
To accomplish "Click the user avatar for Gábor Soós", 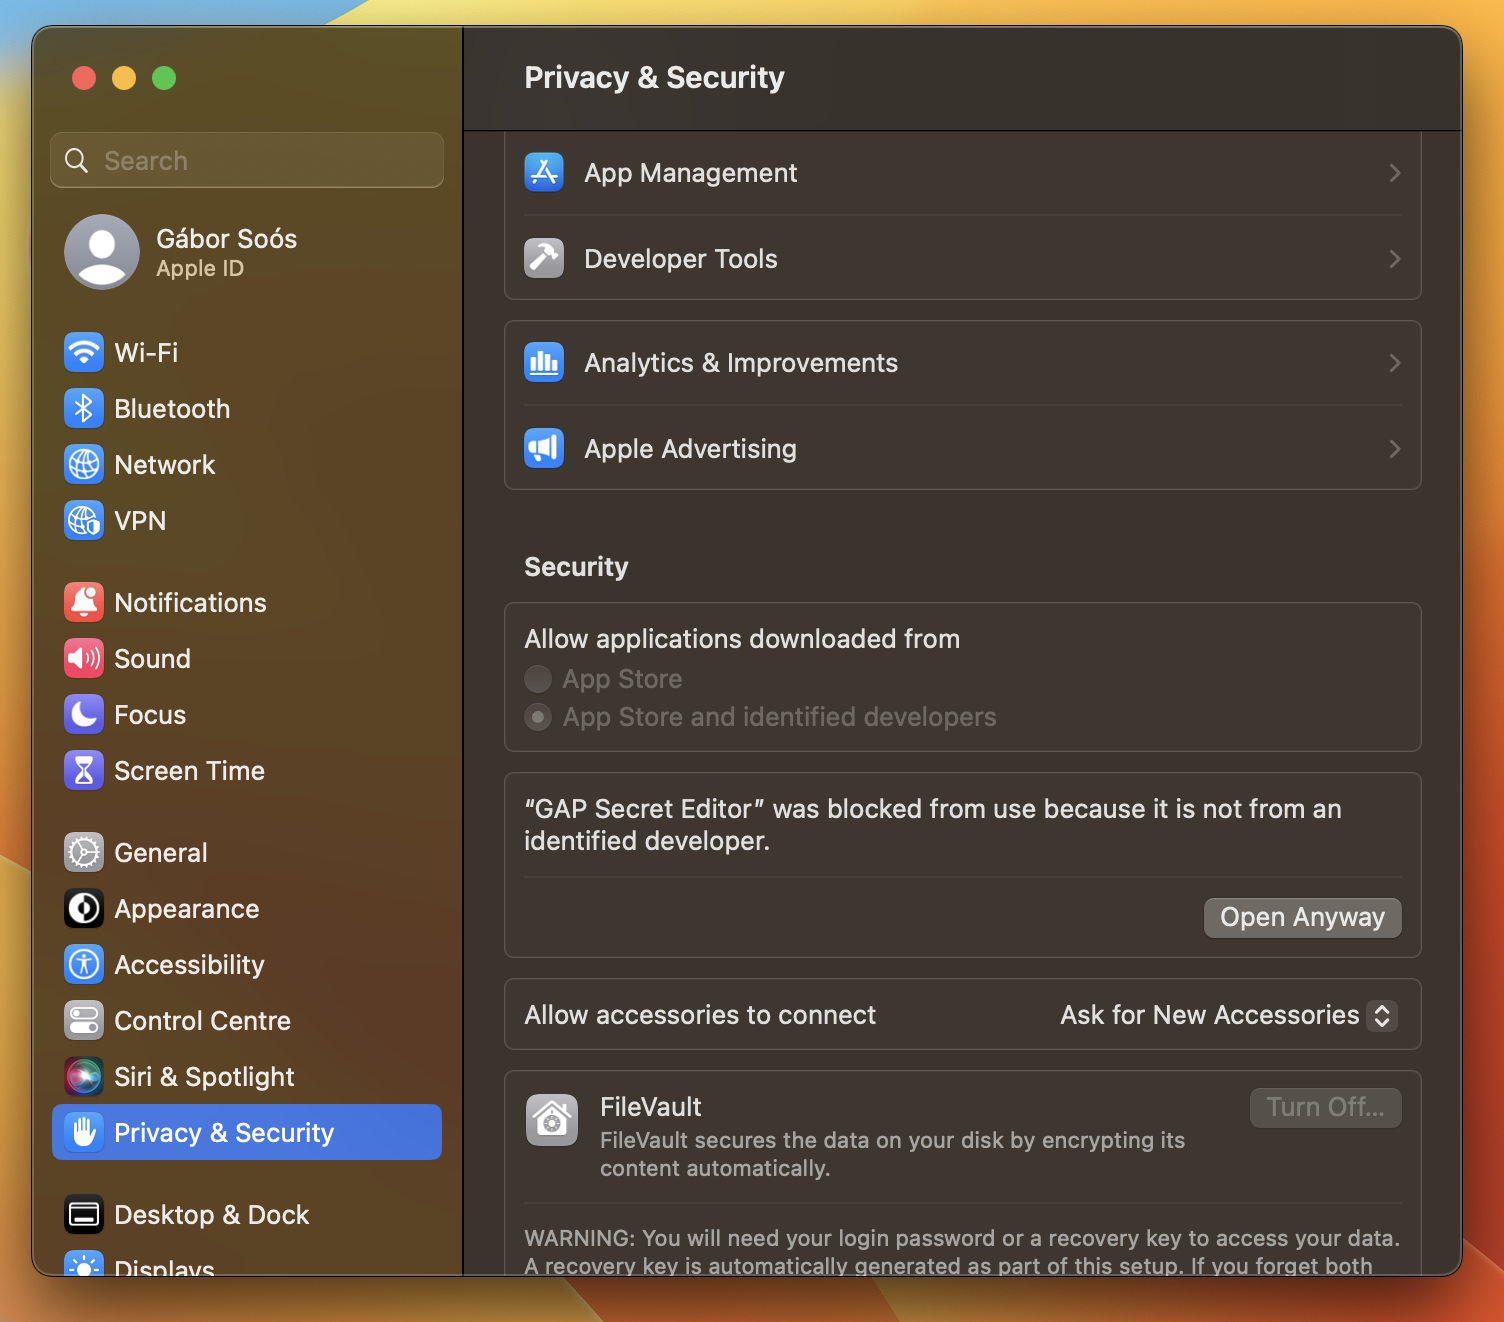I will 102,252.
